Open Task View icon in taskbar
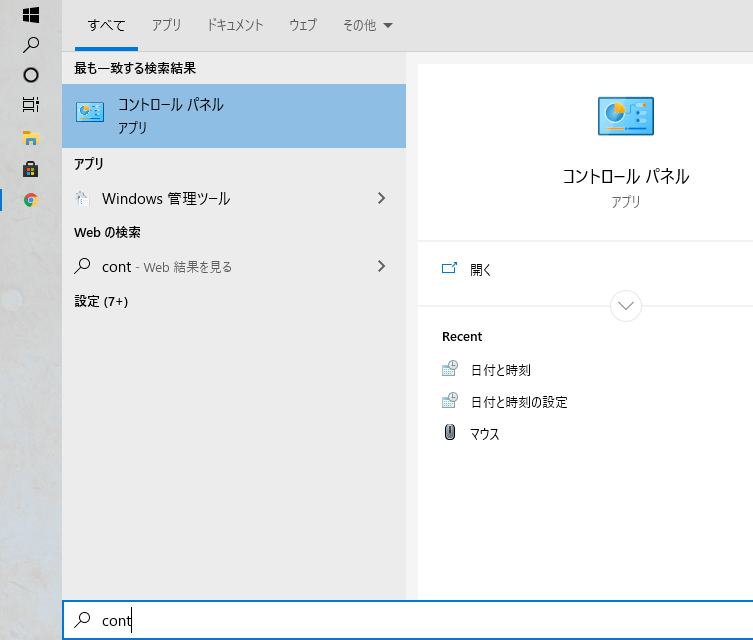 (x=31, y=105)
